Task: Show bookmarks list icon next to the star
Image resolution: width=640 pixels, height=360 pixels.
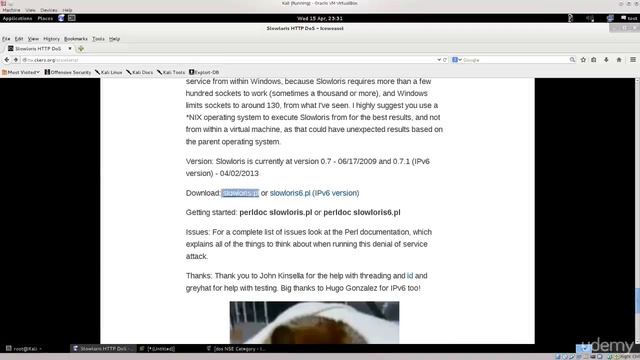Action: click(x=594, y=60)
